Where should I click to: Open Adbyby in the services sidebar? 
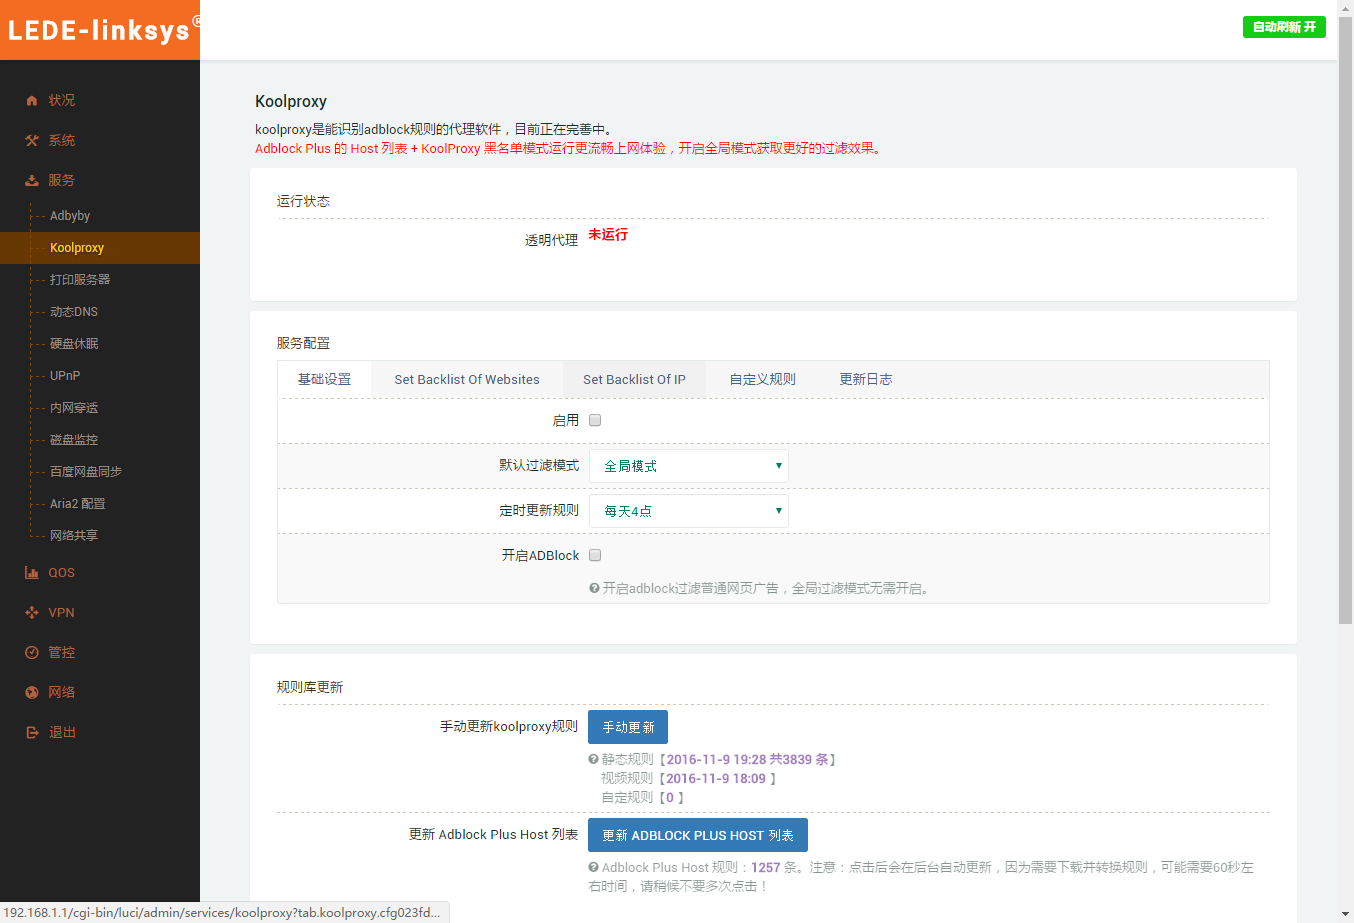[x=70, y=216]
